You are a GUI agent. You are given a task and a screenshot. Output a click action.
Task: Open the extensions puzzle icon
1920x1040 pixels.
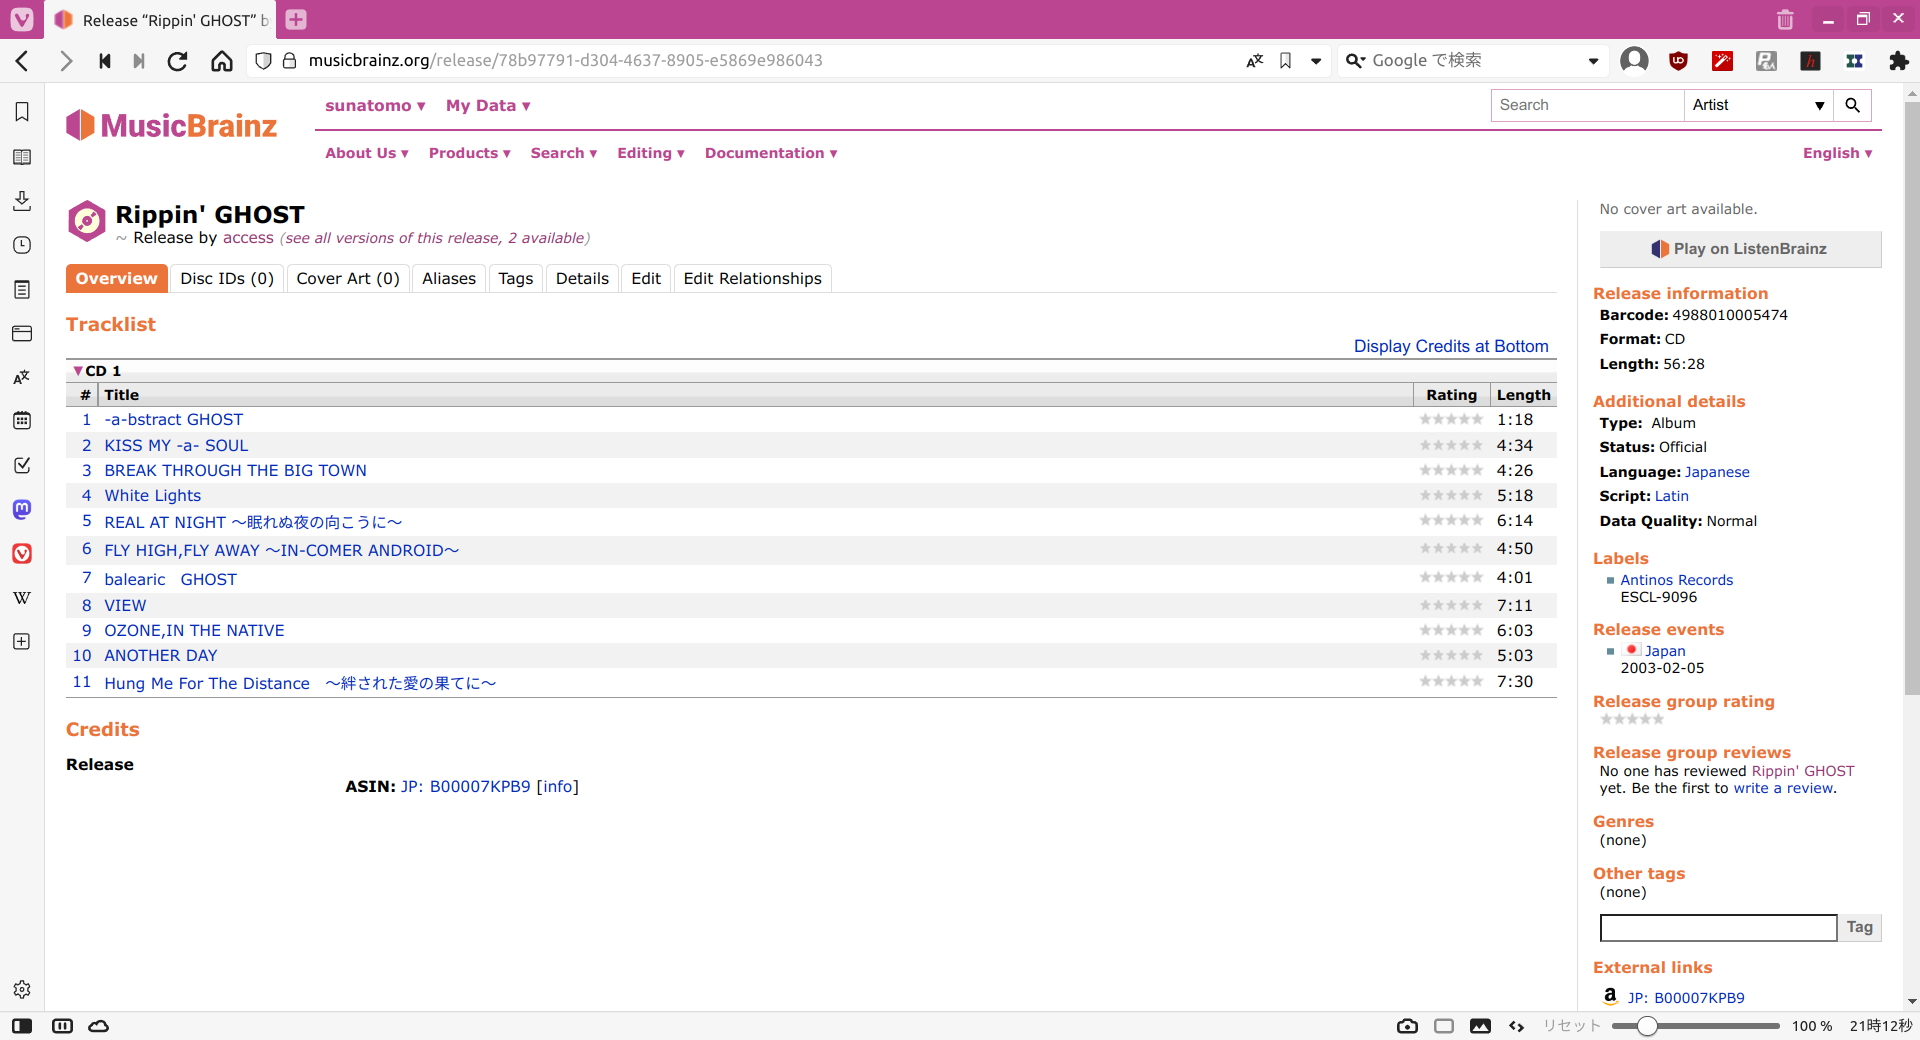[1898, 61]
